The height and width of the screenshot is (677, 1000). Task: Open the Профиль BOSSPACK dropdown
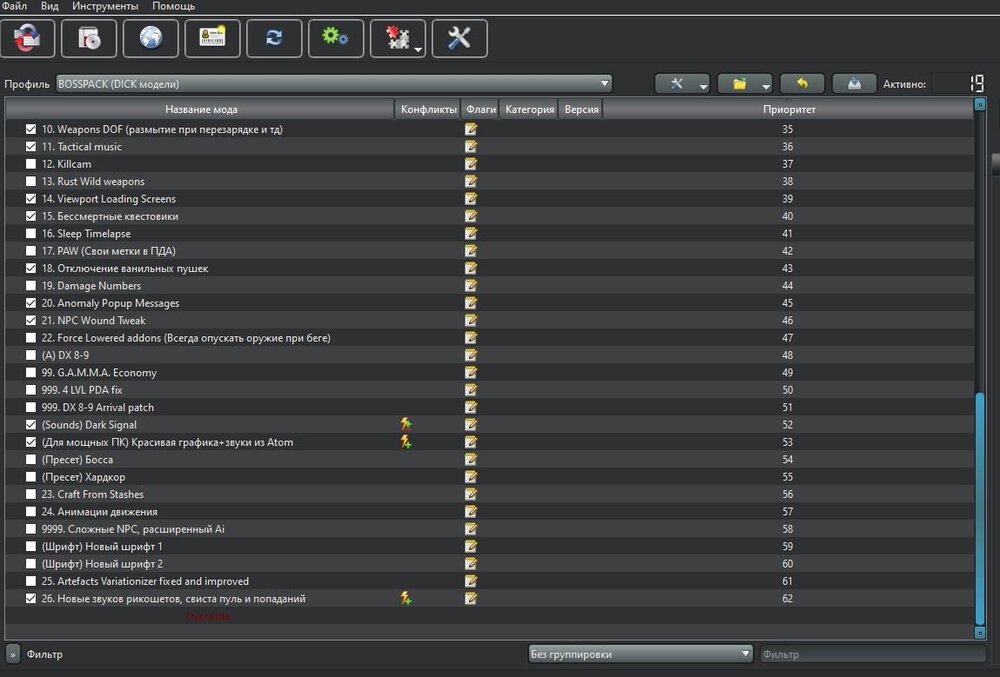(334, 84)
